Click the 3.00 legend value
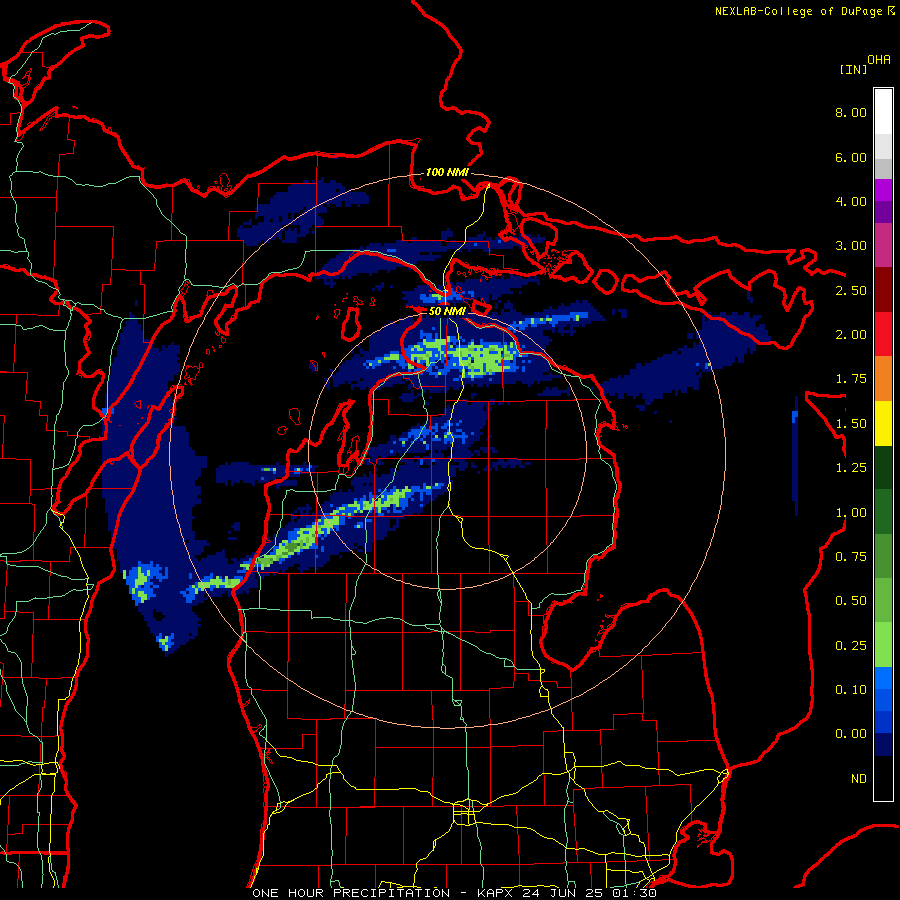This screenshot has height=900, width=900. [851, 246]
